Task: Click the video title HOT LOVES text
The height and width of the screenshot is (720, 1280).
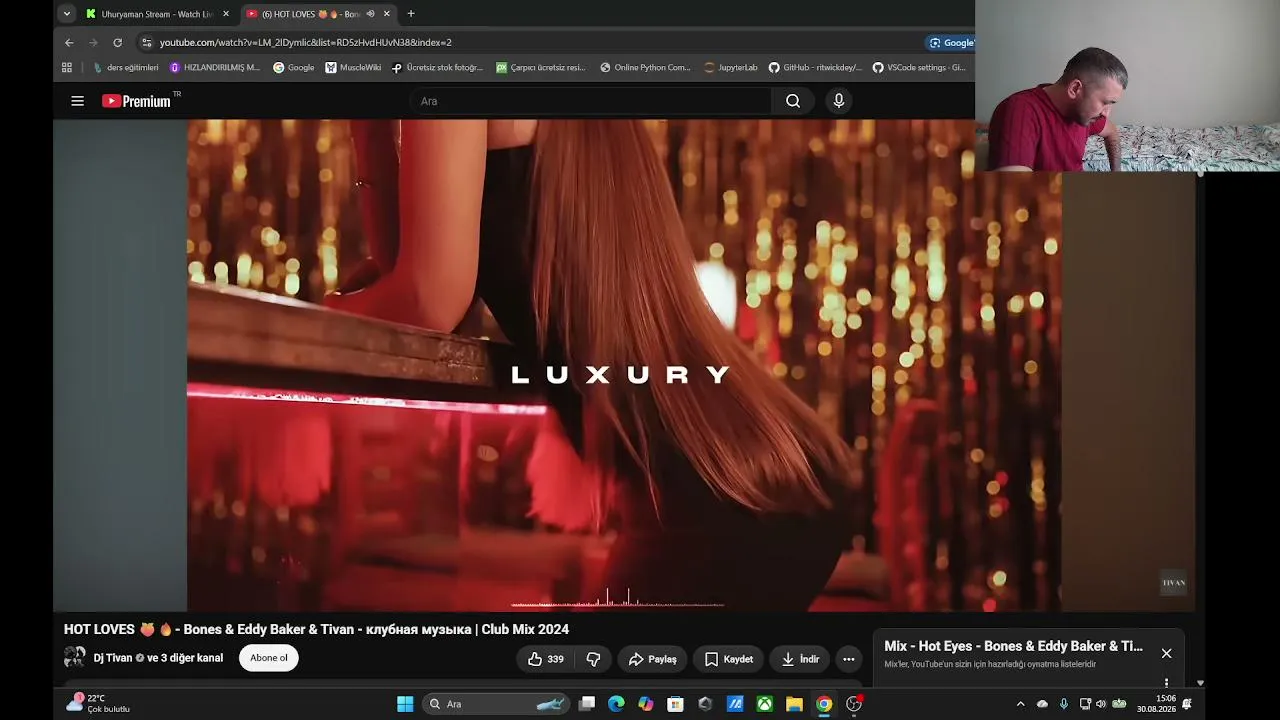Action: tap(316, 629)
